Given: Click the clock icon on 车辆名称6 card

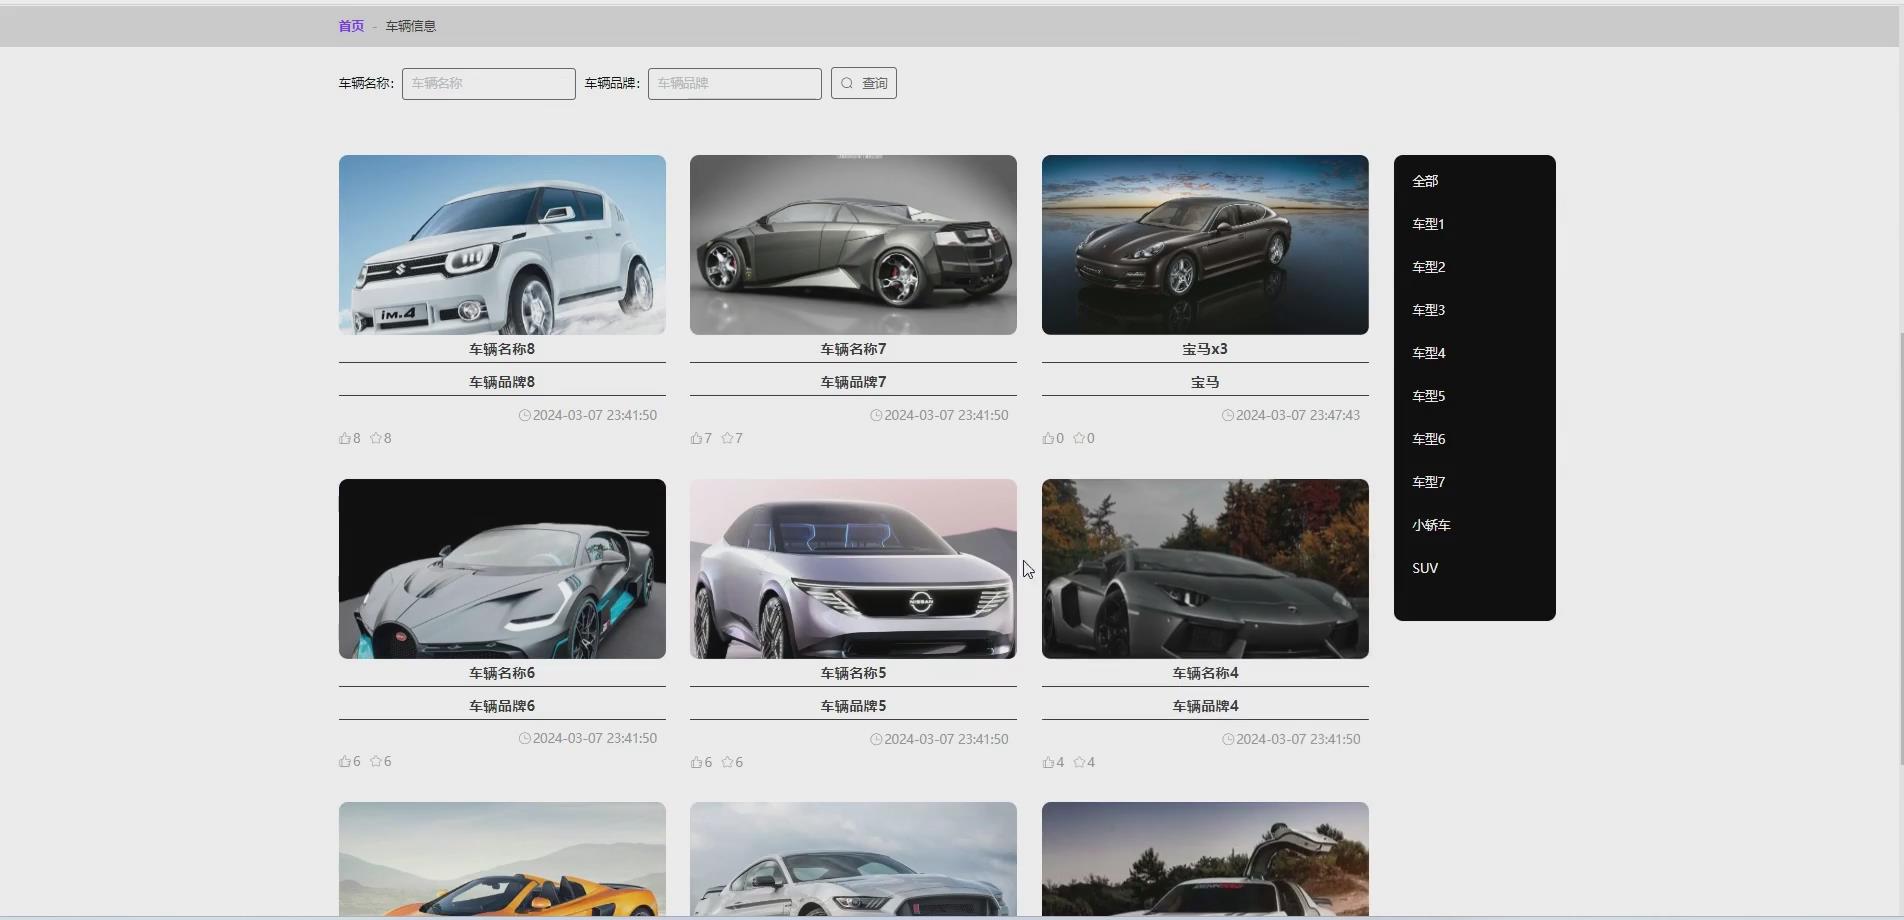Looking at the screenshot, I should [x=524, y=738].
